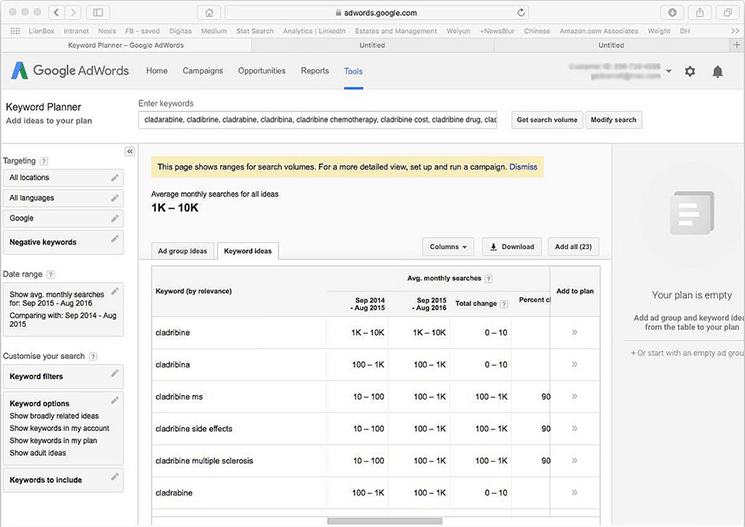This screenshot has width=745, height=527.
Task: Collapse the left sidebar panel chevron
Action: tap(130, 152)
